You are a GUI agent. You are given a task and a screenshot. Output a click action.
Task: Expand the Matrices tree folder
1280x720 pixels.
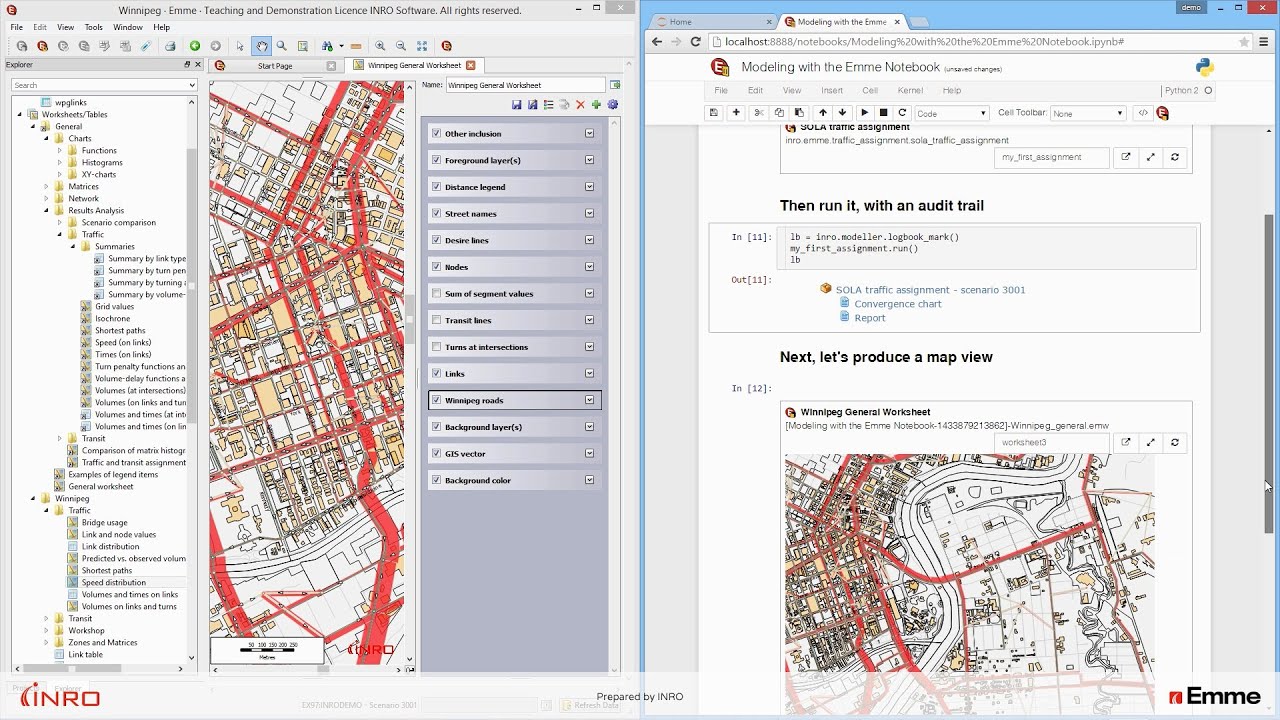click(x=46, y=186)
